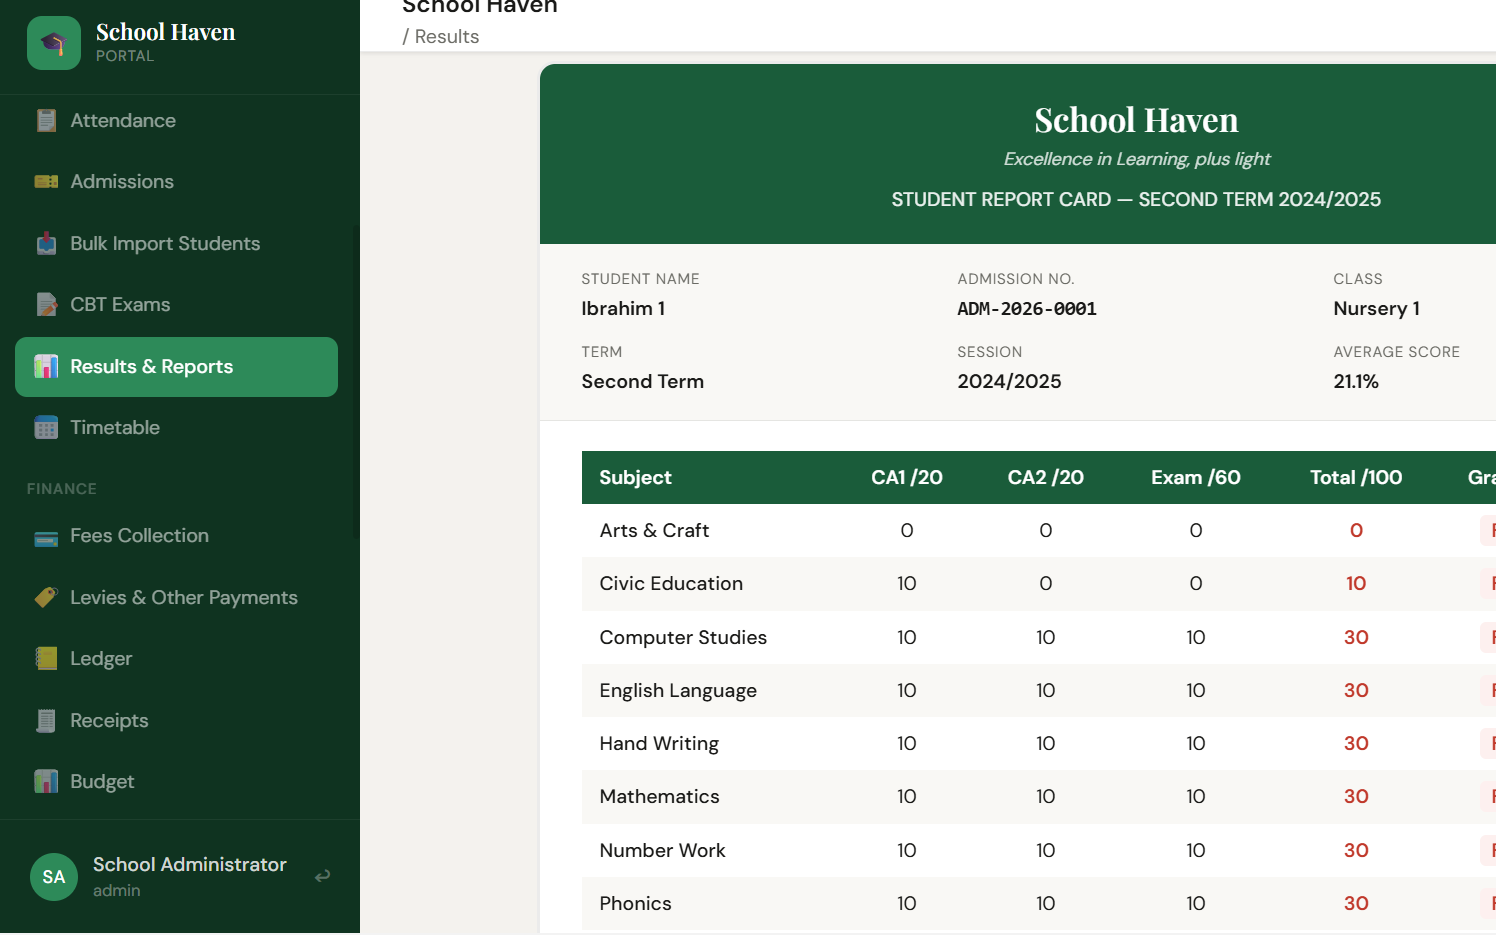The image size is (1496, 935).
Task: Click the Ledger notebook icon
Action: (x=46, y=659)
